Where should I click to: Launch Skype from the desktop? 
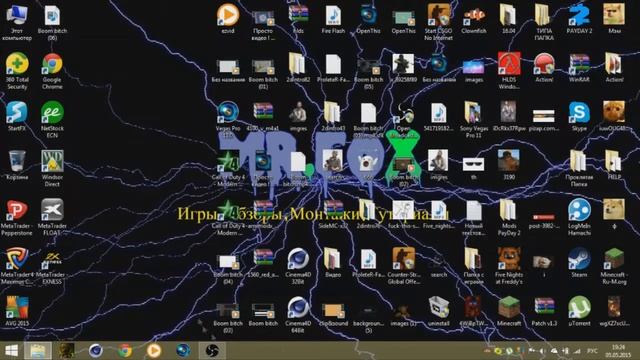pyautogui.click(x=579, y=116)
